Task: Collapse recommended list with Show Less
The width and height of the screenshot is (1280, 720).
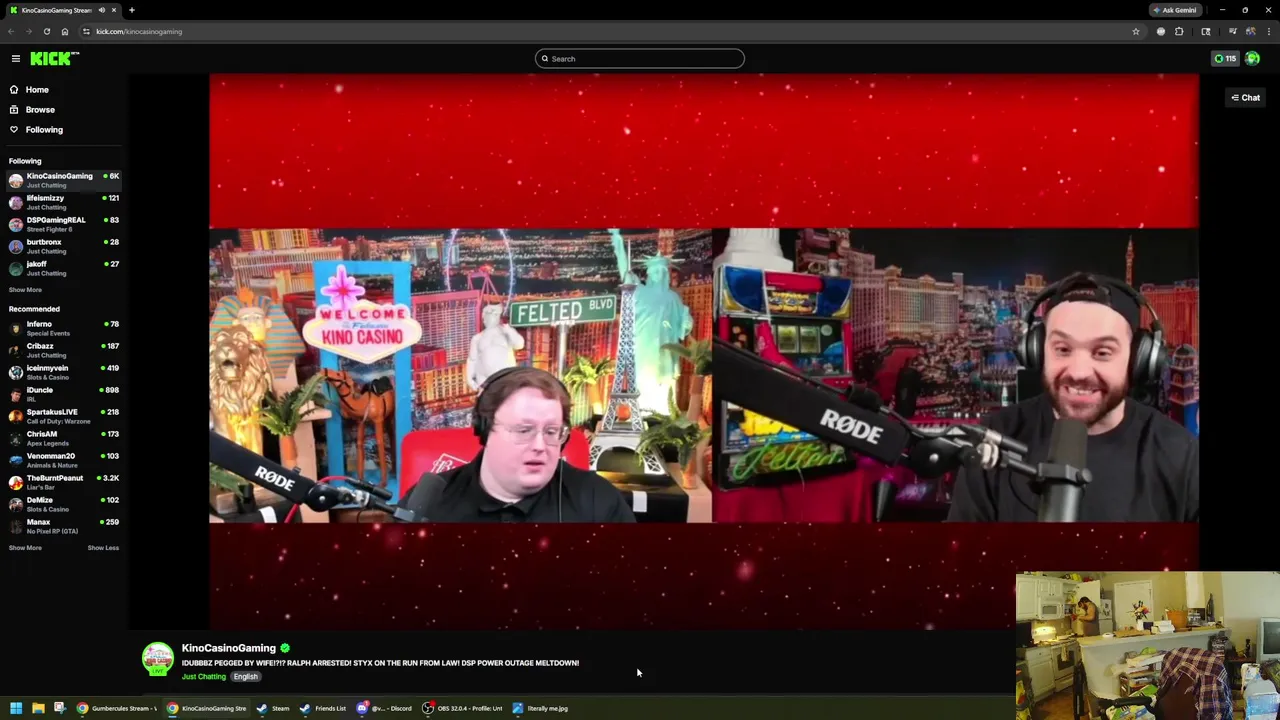Action: click(x=103, y=548)
